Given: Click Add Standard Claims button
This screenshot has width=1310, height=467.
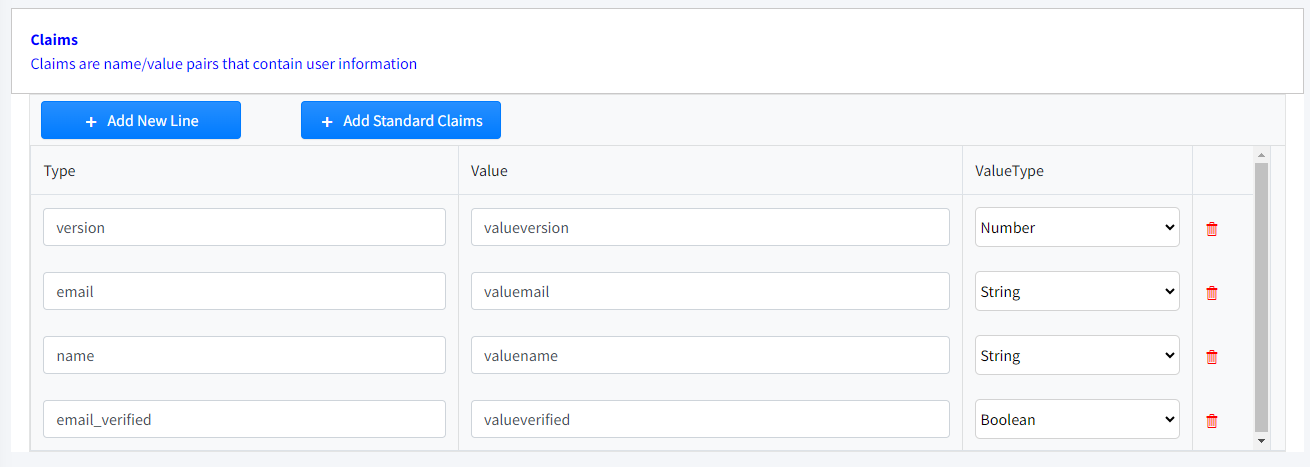Looking at the screenshot, I should pos(401,120).
